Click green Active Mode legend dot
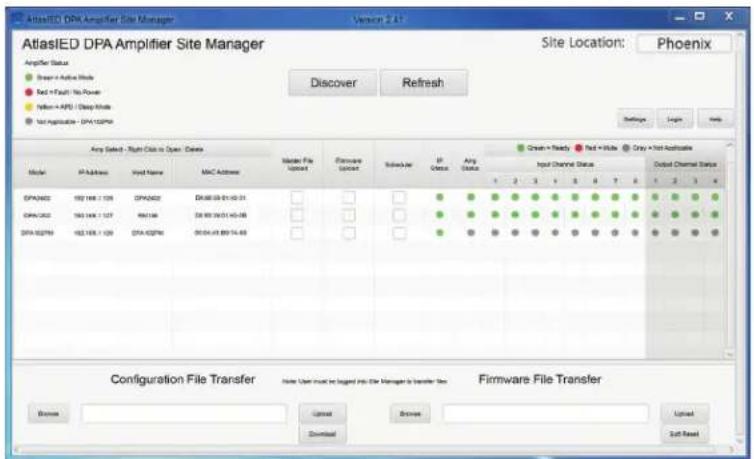754x459 pixels. pos(29,77)
